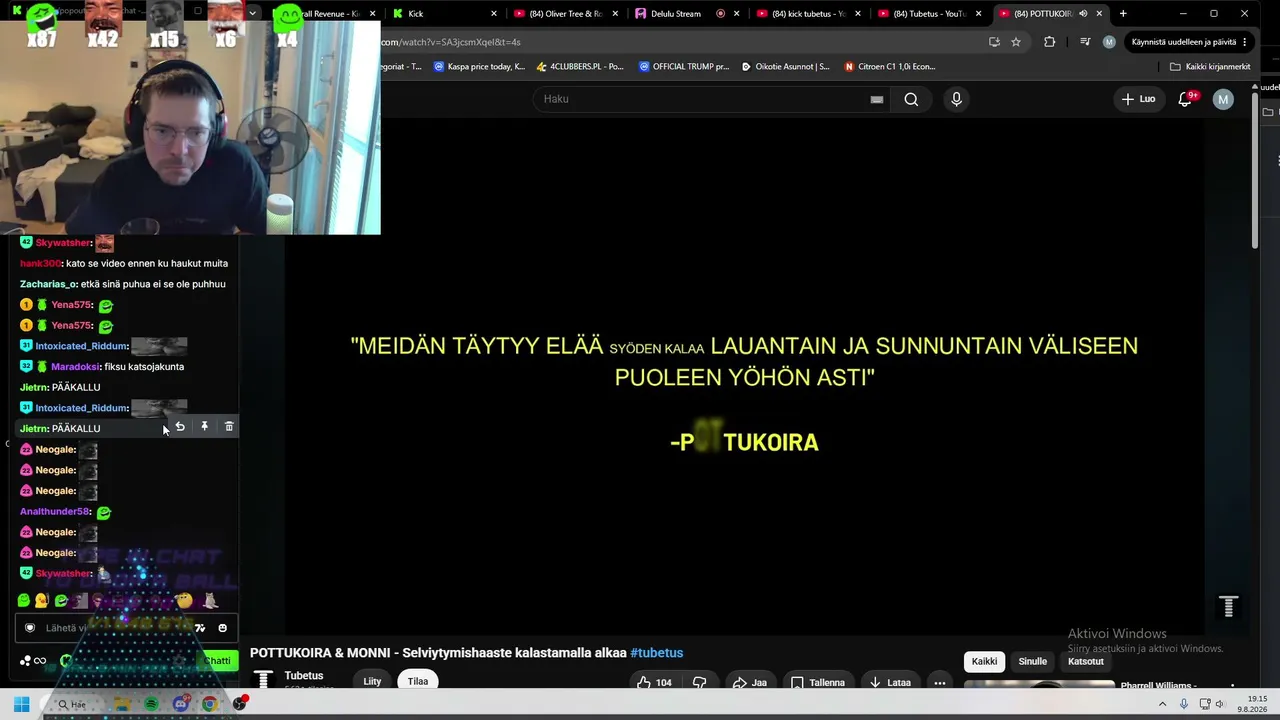Open the on-screen keyboard in YouTube search
The width and height of the screenshot is (1280, 720).
(x=877, y=99)
